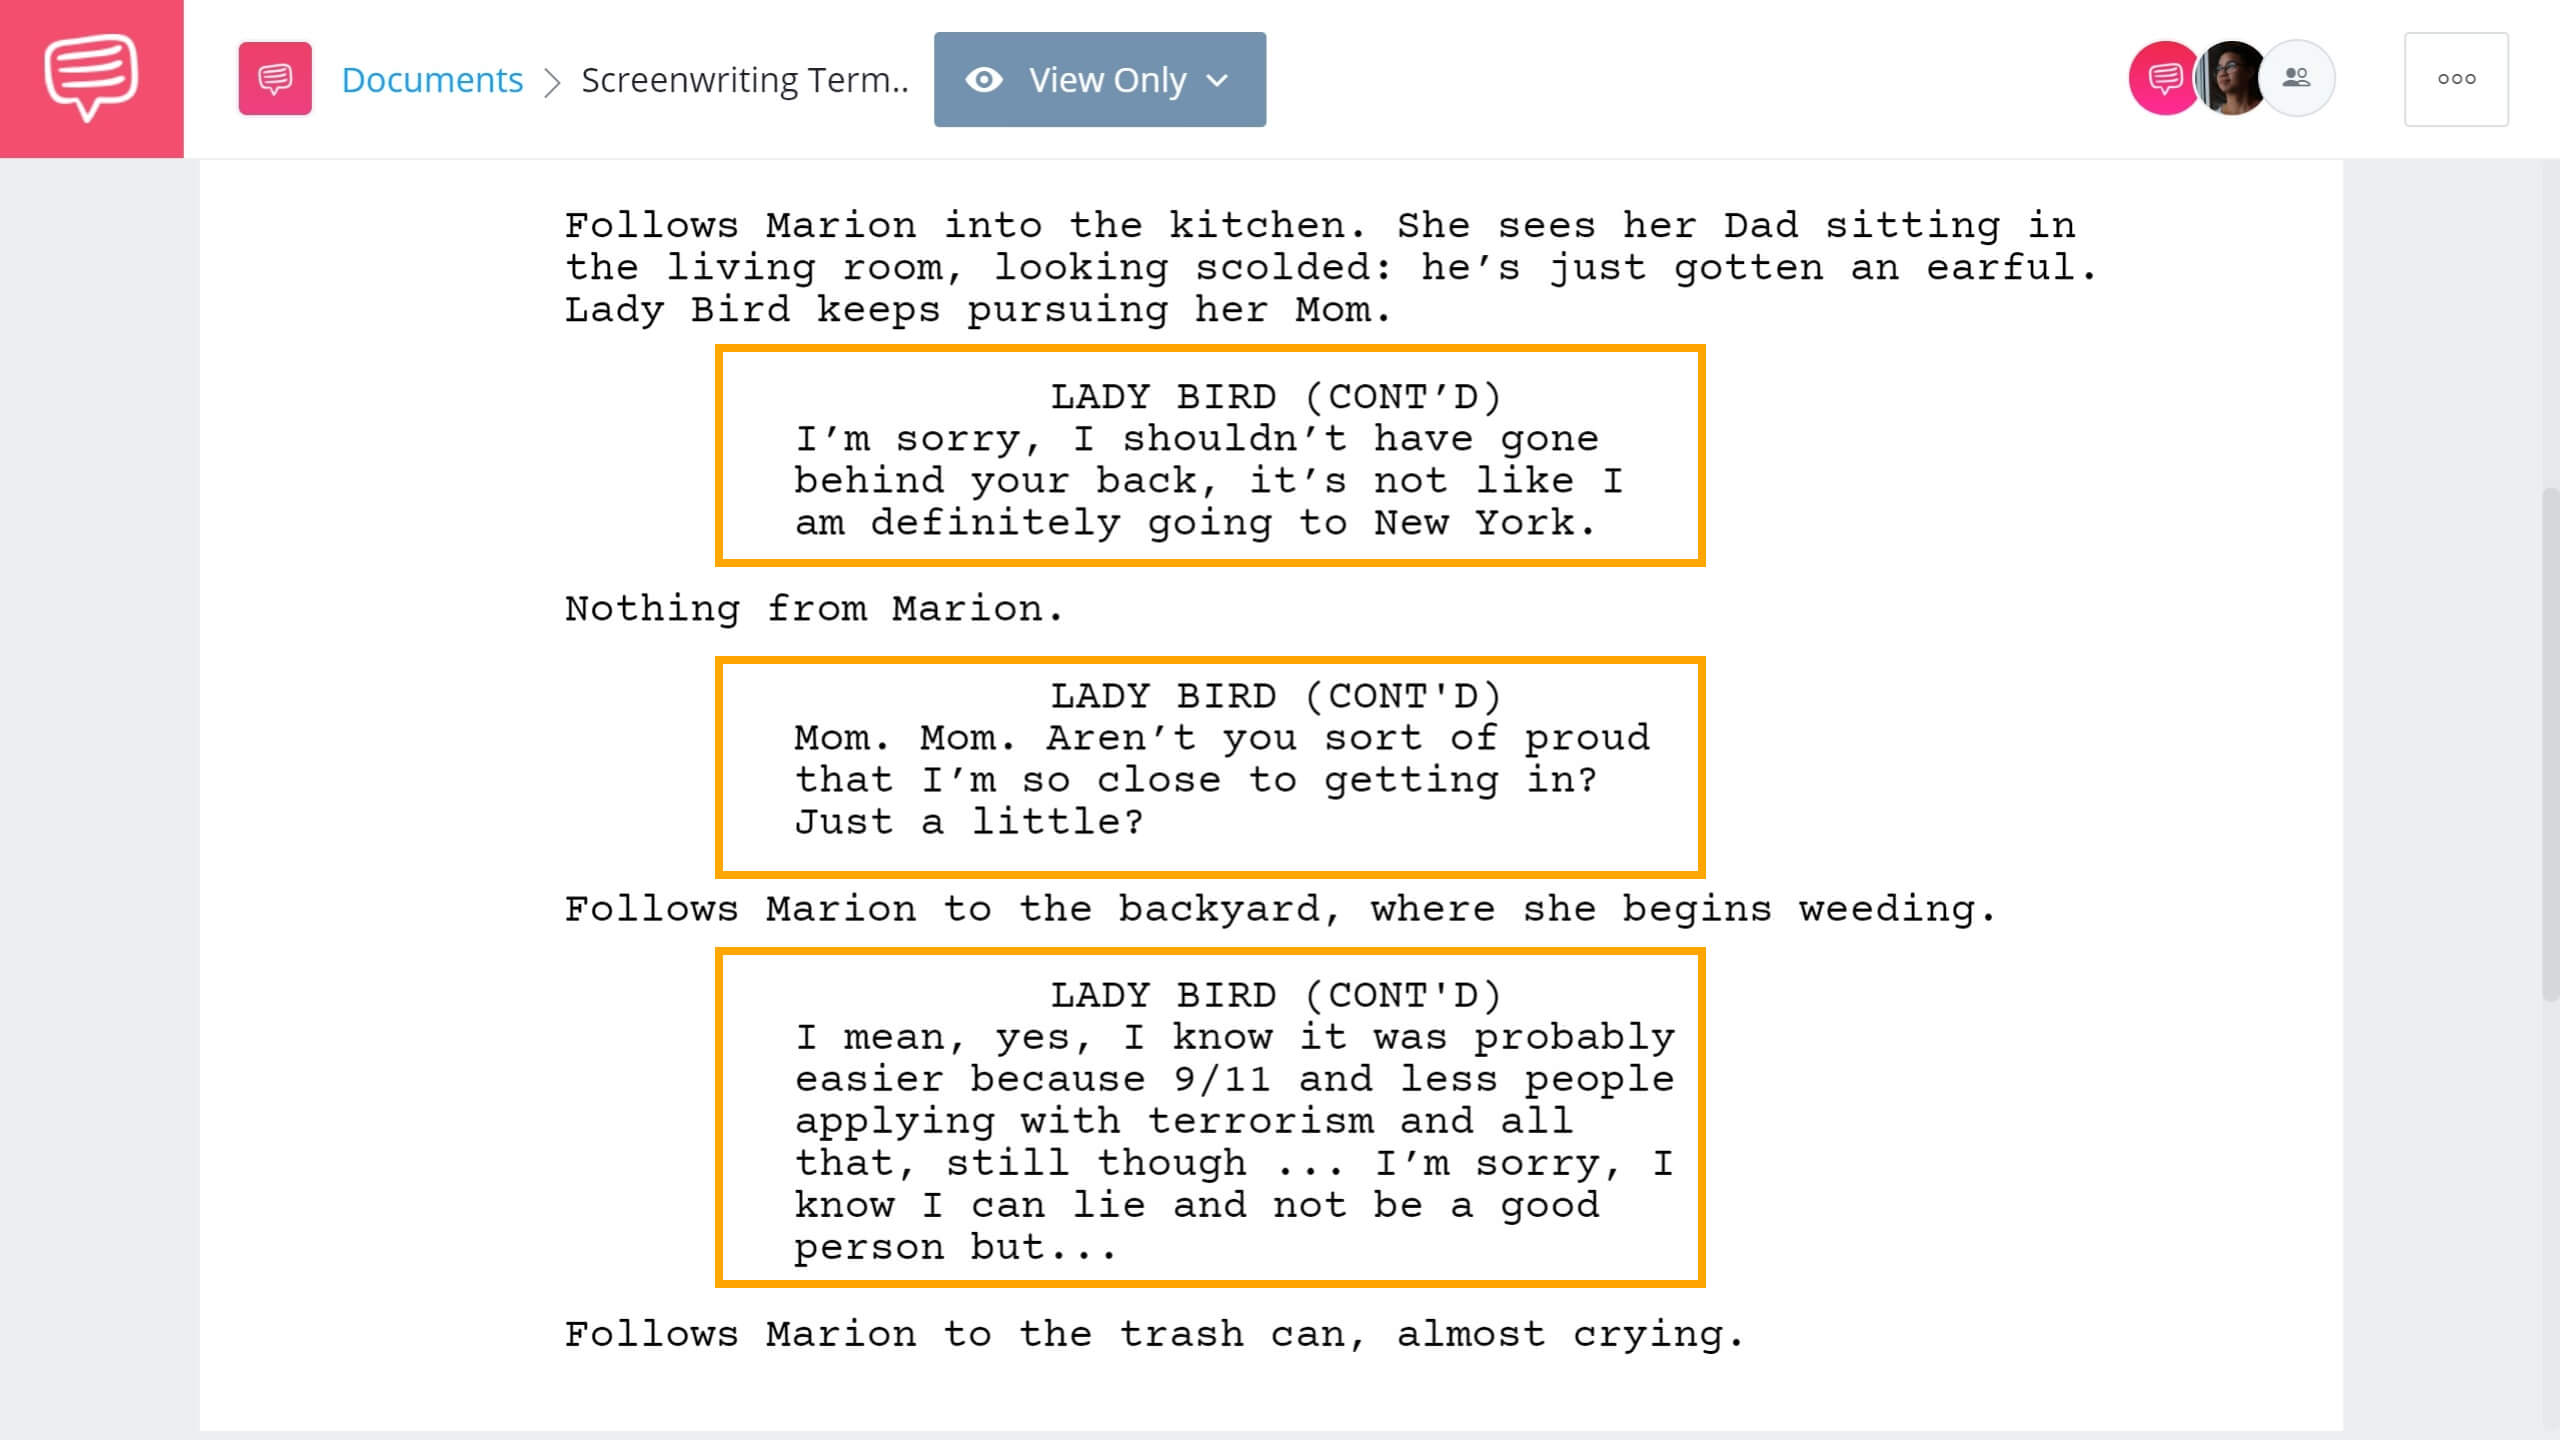
Task: Expand the Documents breadcrumb navigation
Action: [x=429, y=77]
